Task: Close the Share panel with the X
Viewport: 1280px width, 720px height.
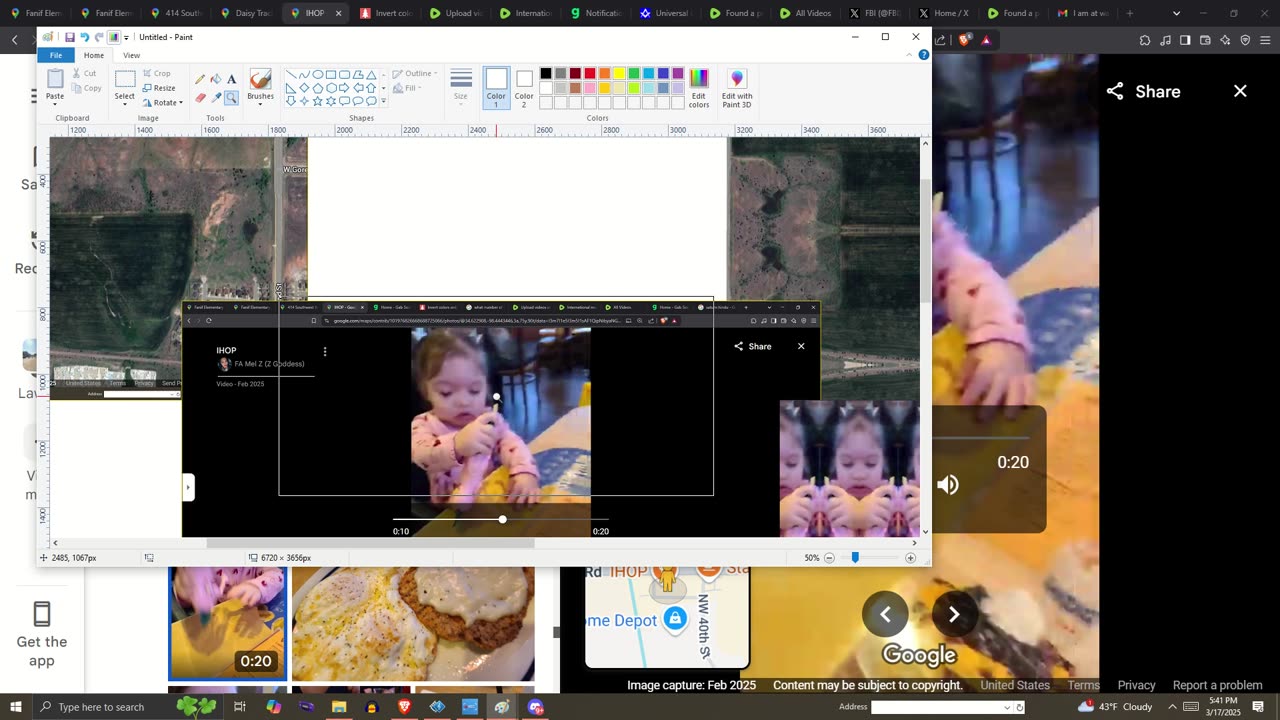Action: coord(1240,91)
